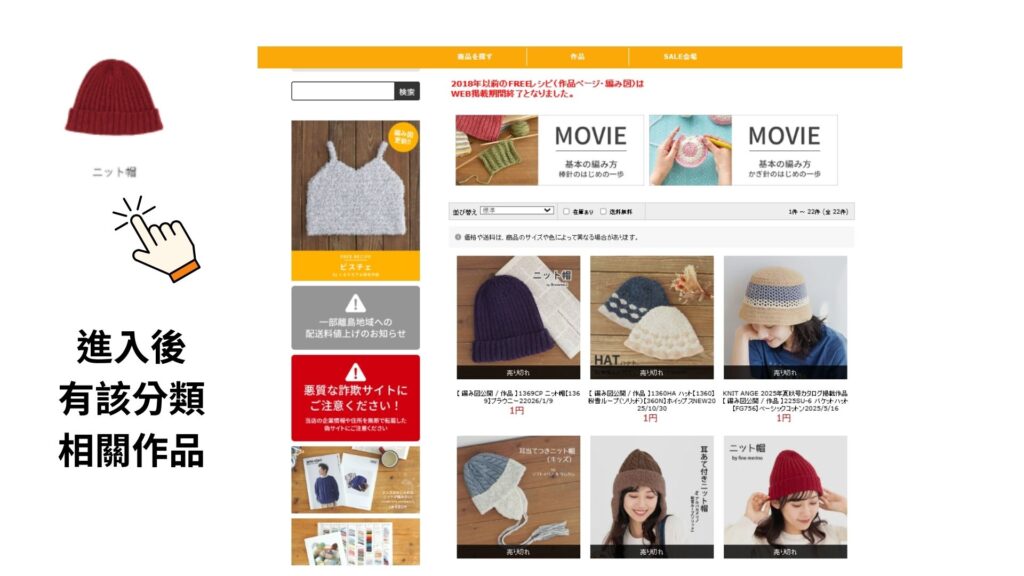Open the 1360HA hat product title link
The image size is (1024, 576).
tap(651, 398)
